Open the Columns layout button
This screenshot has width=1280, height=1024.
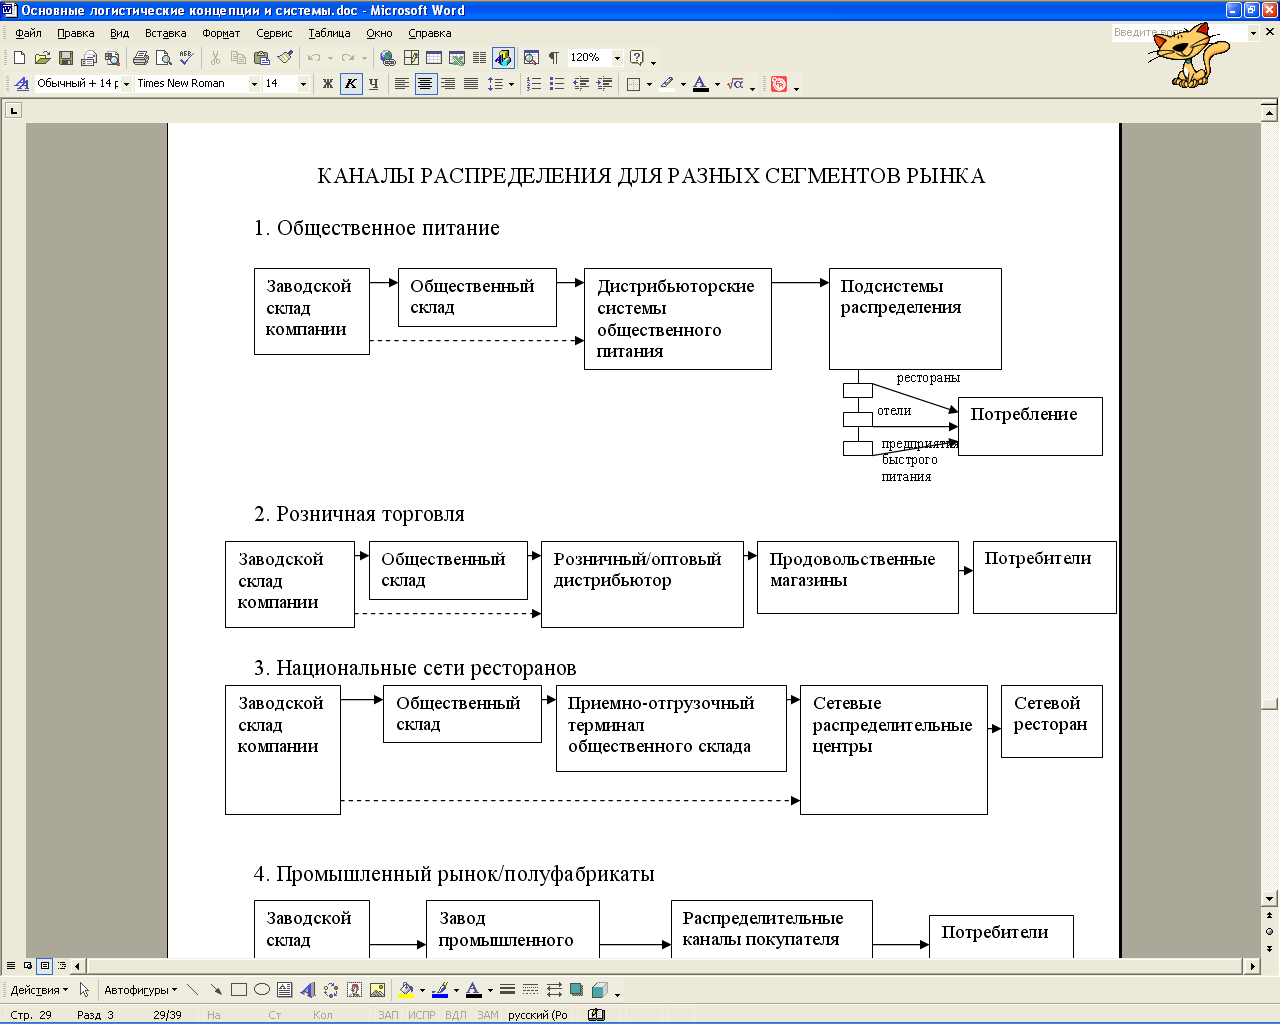[480, 58]
